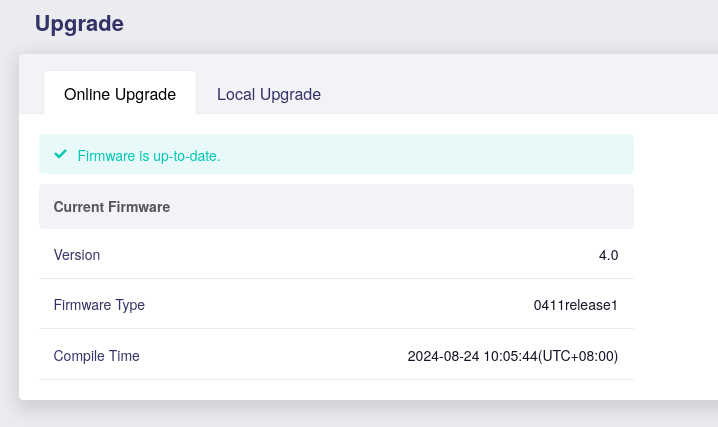Click the Firmware Type label
The width and height of the screenshot is (718, 427).
click(x=99, y=305)
